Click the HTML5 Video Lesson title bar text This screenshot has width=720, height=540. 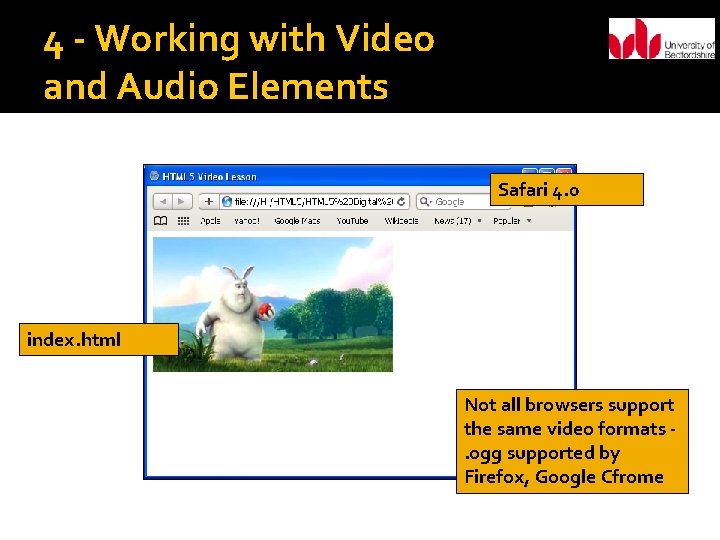tap(209, 177)
